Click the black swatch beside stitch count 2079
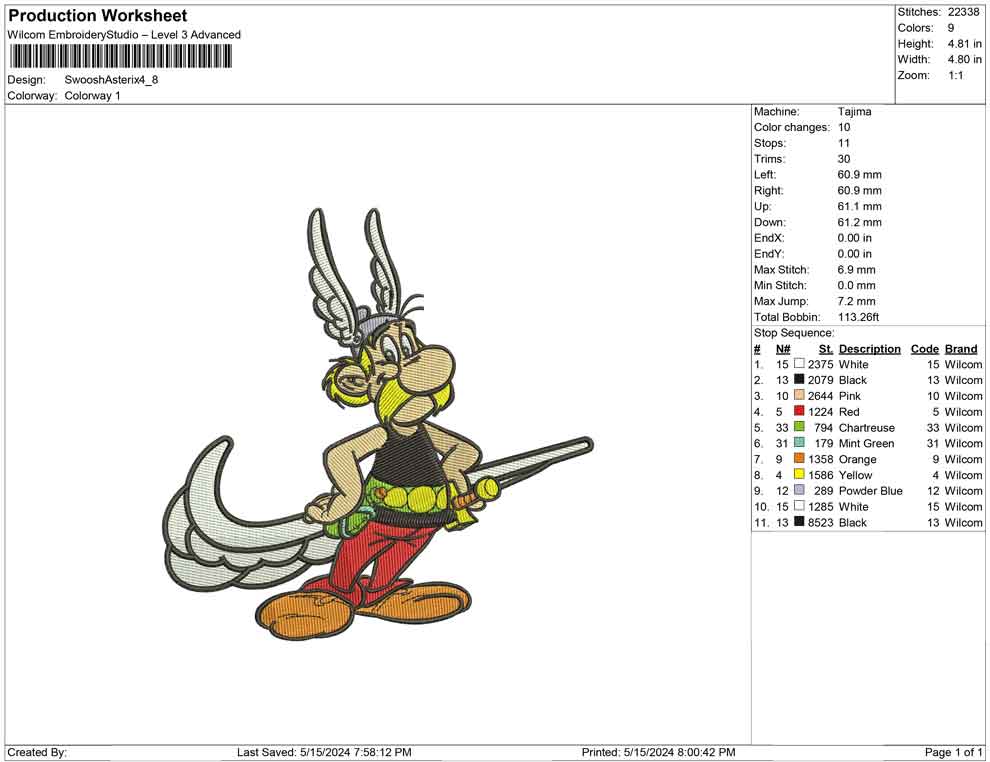The width and height of the screenshot is (990, 762). pos(799,379)
